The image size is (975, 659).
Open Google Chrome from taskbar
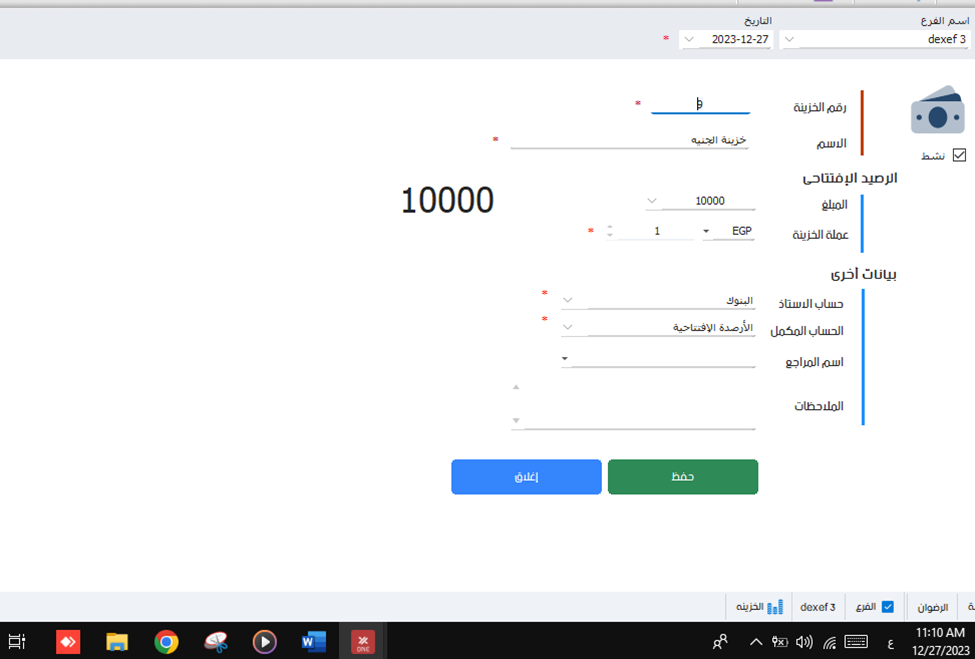coord(166,641)
